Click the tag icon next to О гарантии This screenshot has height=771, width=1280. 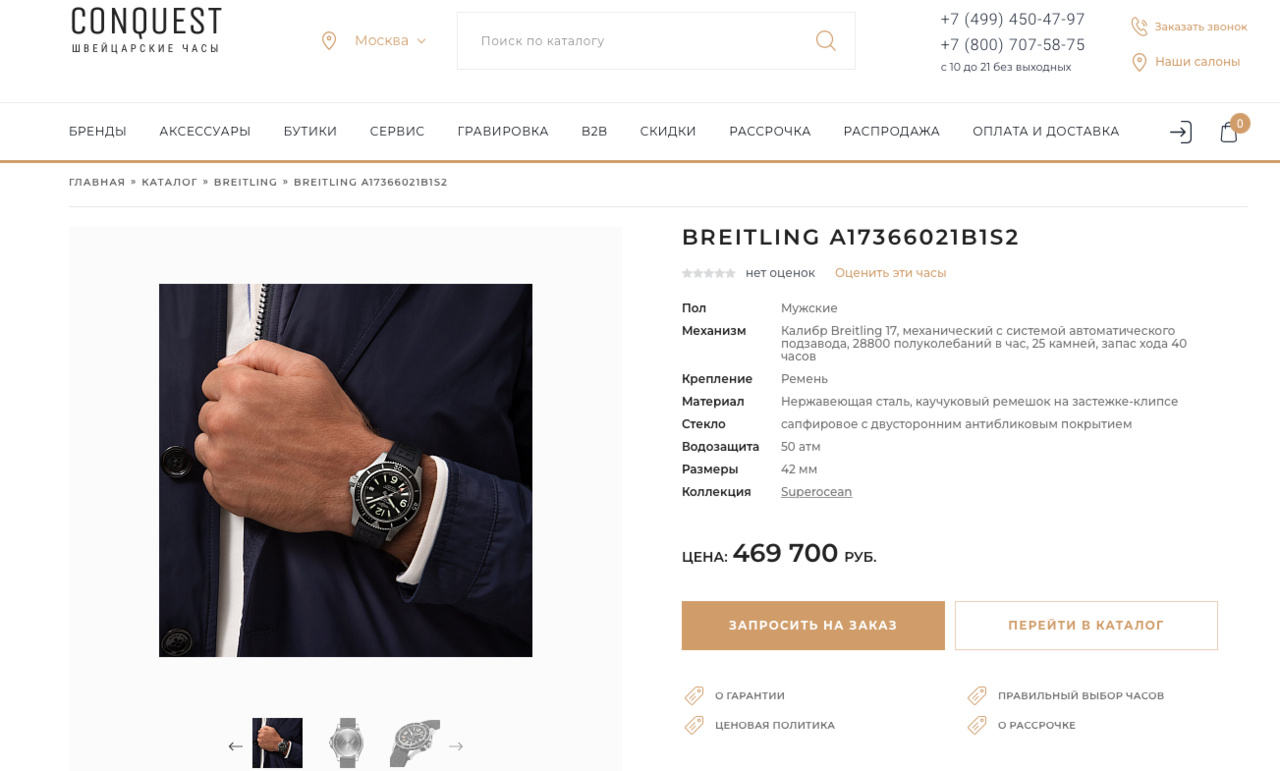tap(694, 696)
